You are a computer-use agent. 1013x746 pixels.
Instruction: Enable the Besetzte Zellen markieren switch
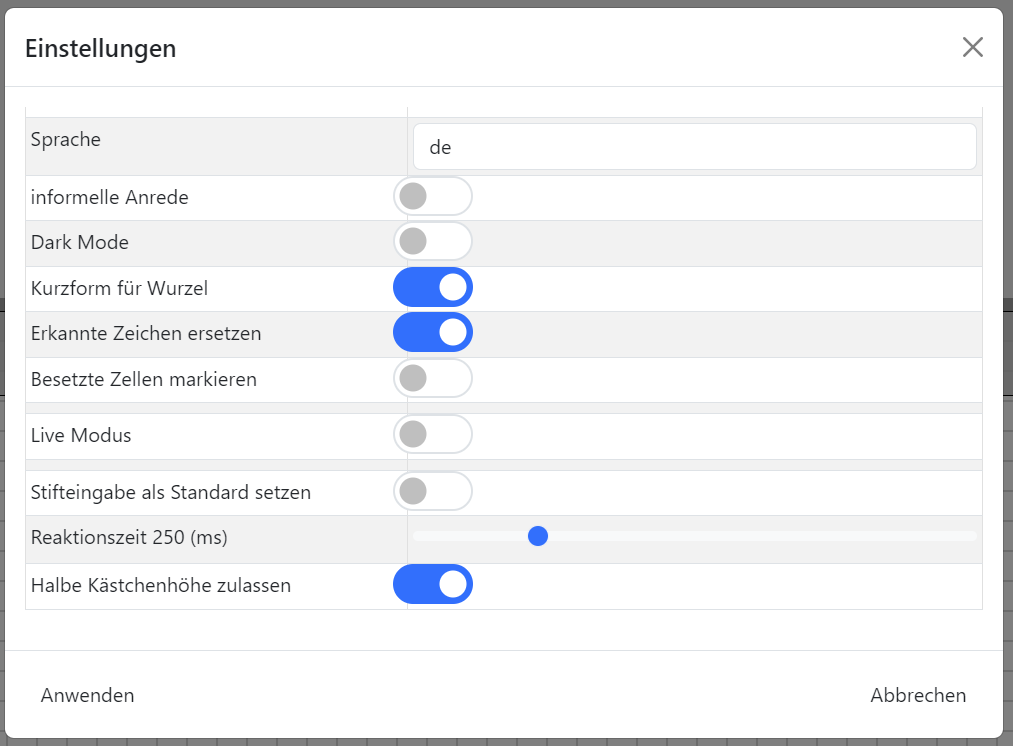click(432, 379)
